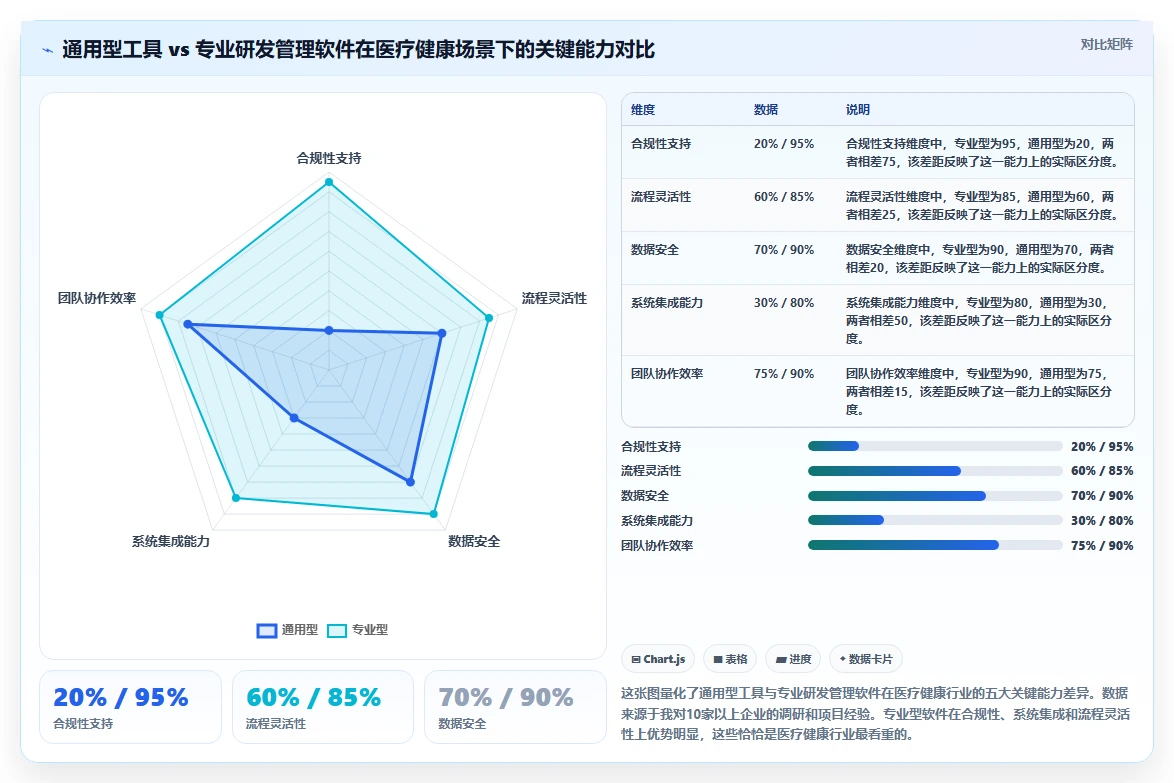Click the cyan 专业型 point on the 合规性支持 axis
The image size is (1174, 783).
pyautogui.click(x=329, y=182)
